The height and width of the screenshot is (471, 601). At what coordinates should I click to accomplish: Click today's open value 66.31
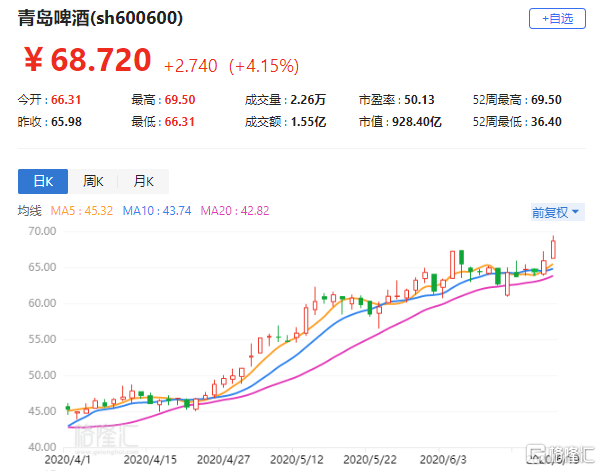click(x=66, y=100)
